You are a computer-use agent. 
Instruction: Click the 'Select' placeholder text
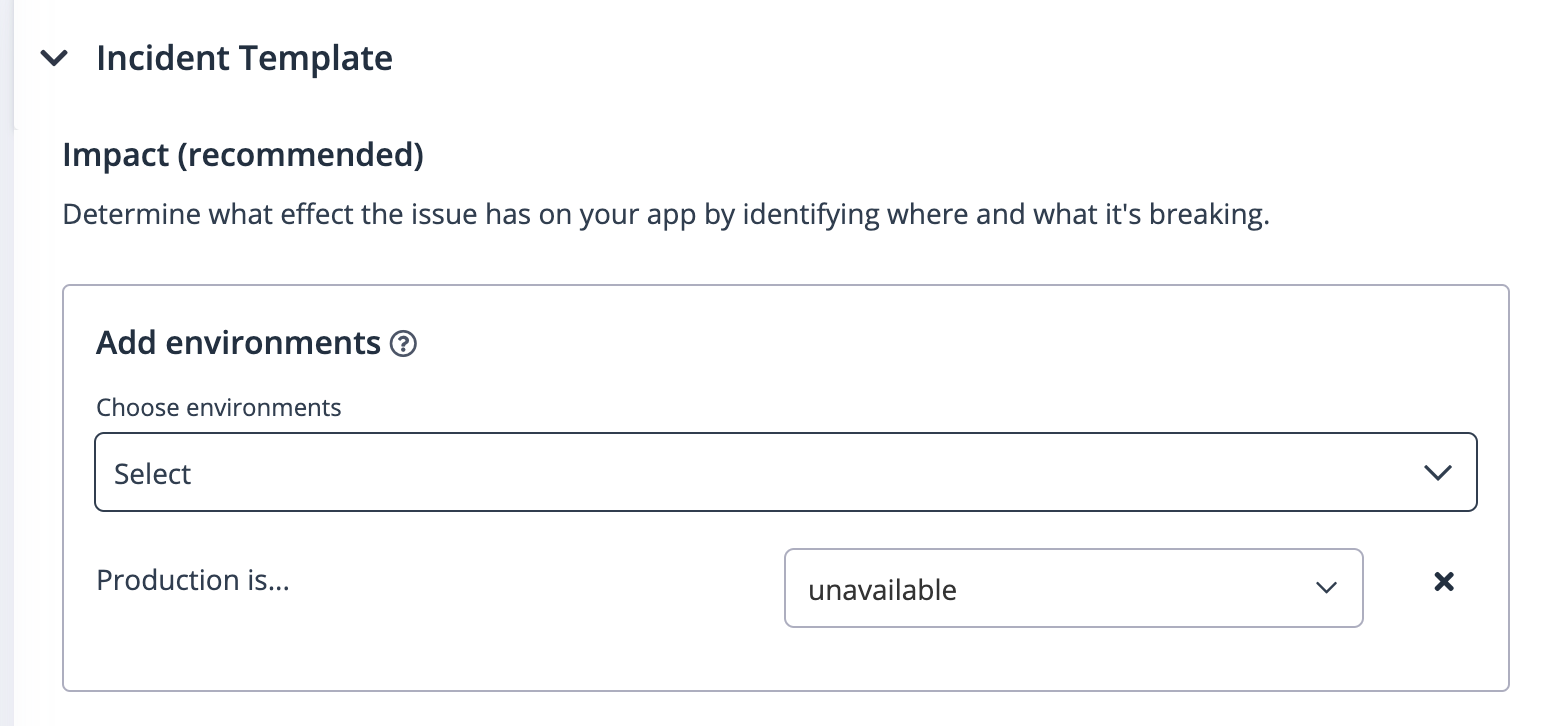click(x=152, y=474)
